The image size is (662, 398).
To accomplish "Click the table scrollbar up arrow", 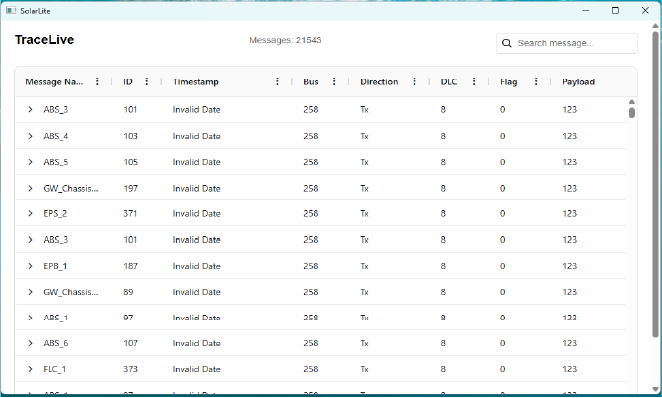I will click(x=632, y=102).
